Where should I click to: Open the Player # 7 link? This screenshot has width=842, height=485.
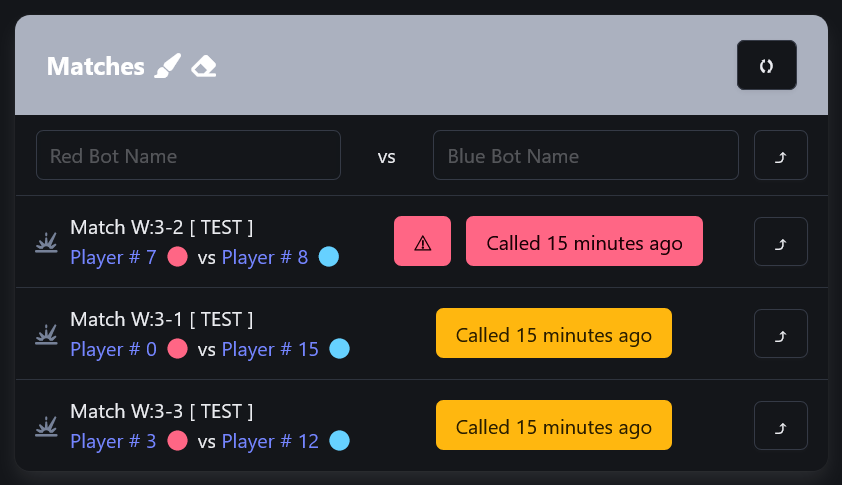tap(113, 257)
